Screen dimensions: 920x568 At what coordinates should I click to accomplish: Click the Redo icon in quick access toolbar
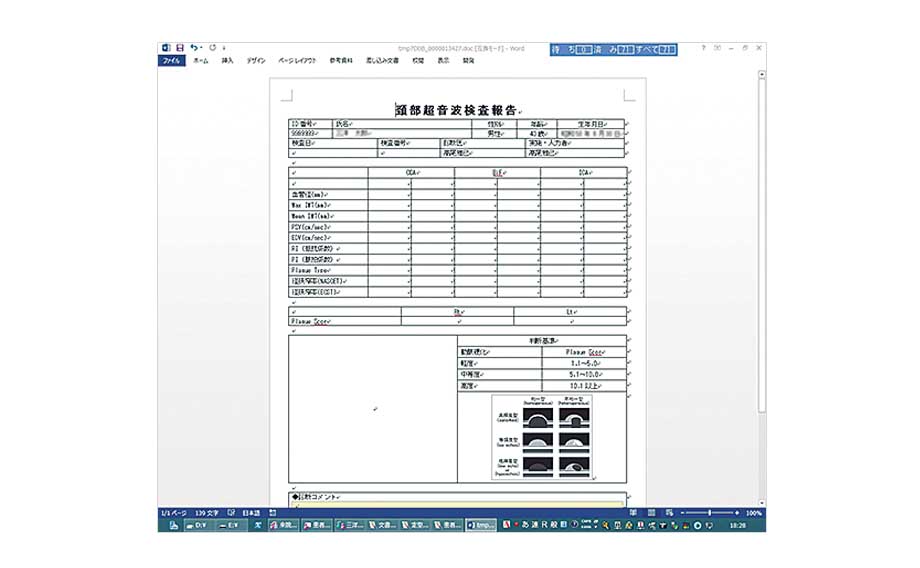pyautogui.click(x=212, y=48)
